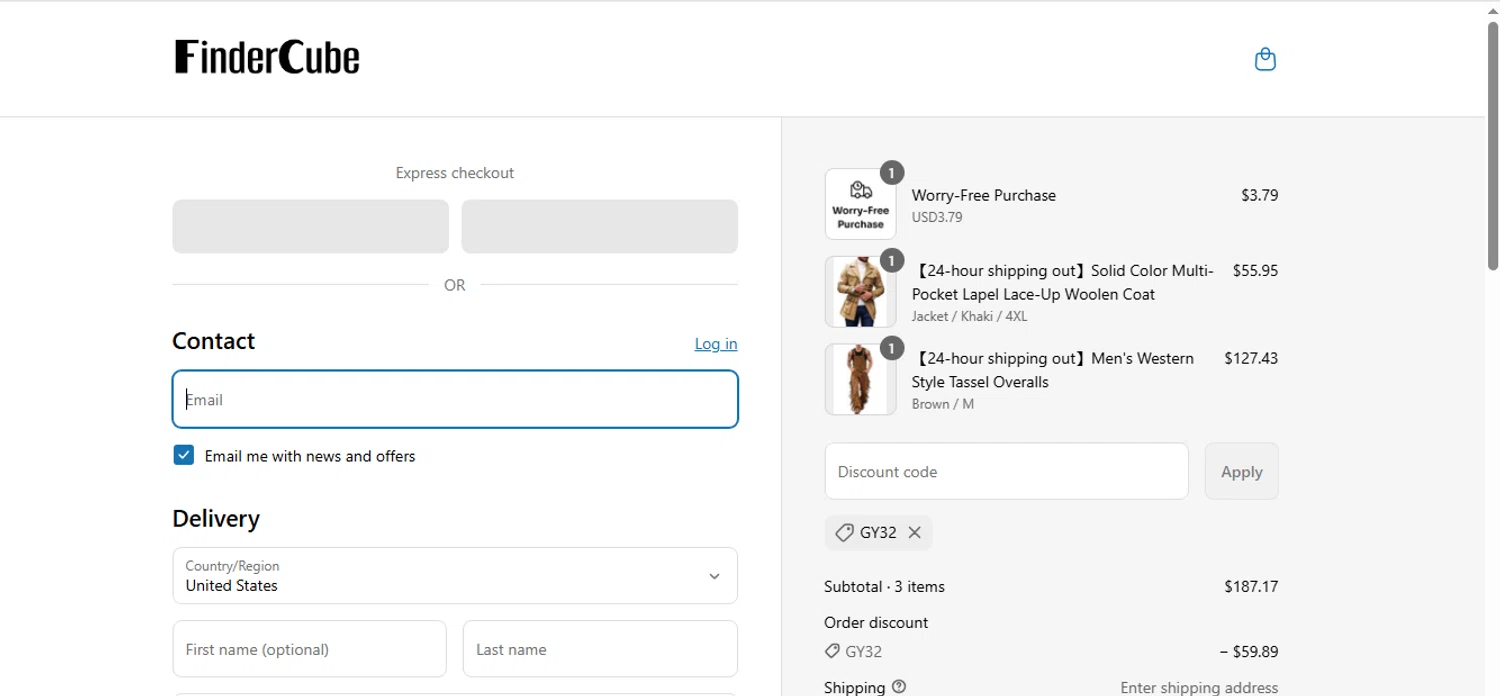Click the Delivery heading
Image resolution: width=1500 pixels, height=696 pixels.
coord(216,518)
